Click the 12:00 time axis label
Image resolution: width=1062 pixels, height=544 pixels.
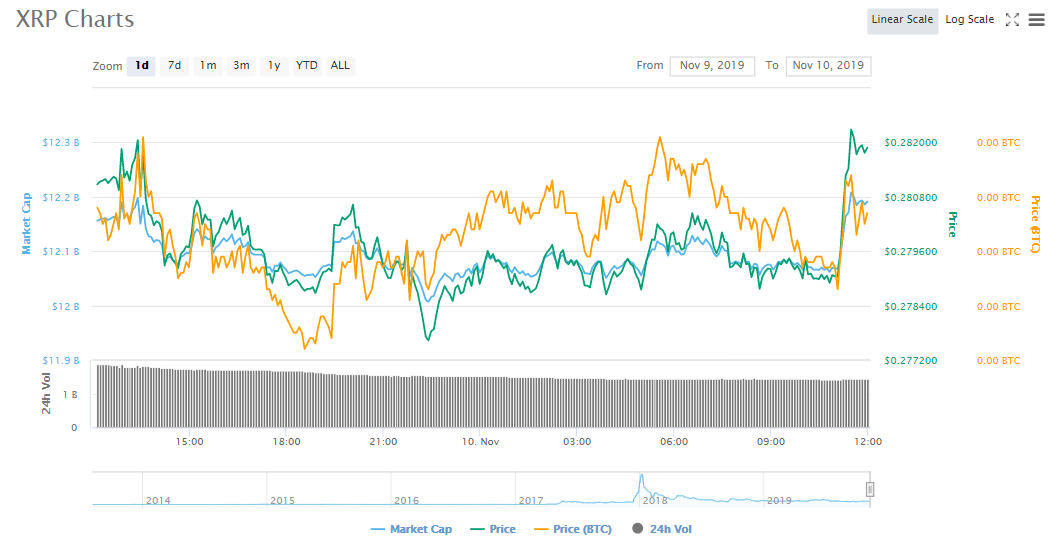pos(868,442)
